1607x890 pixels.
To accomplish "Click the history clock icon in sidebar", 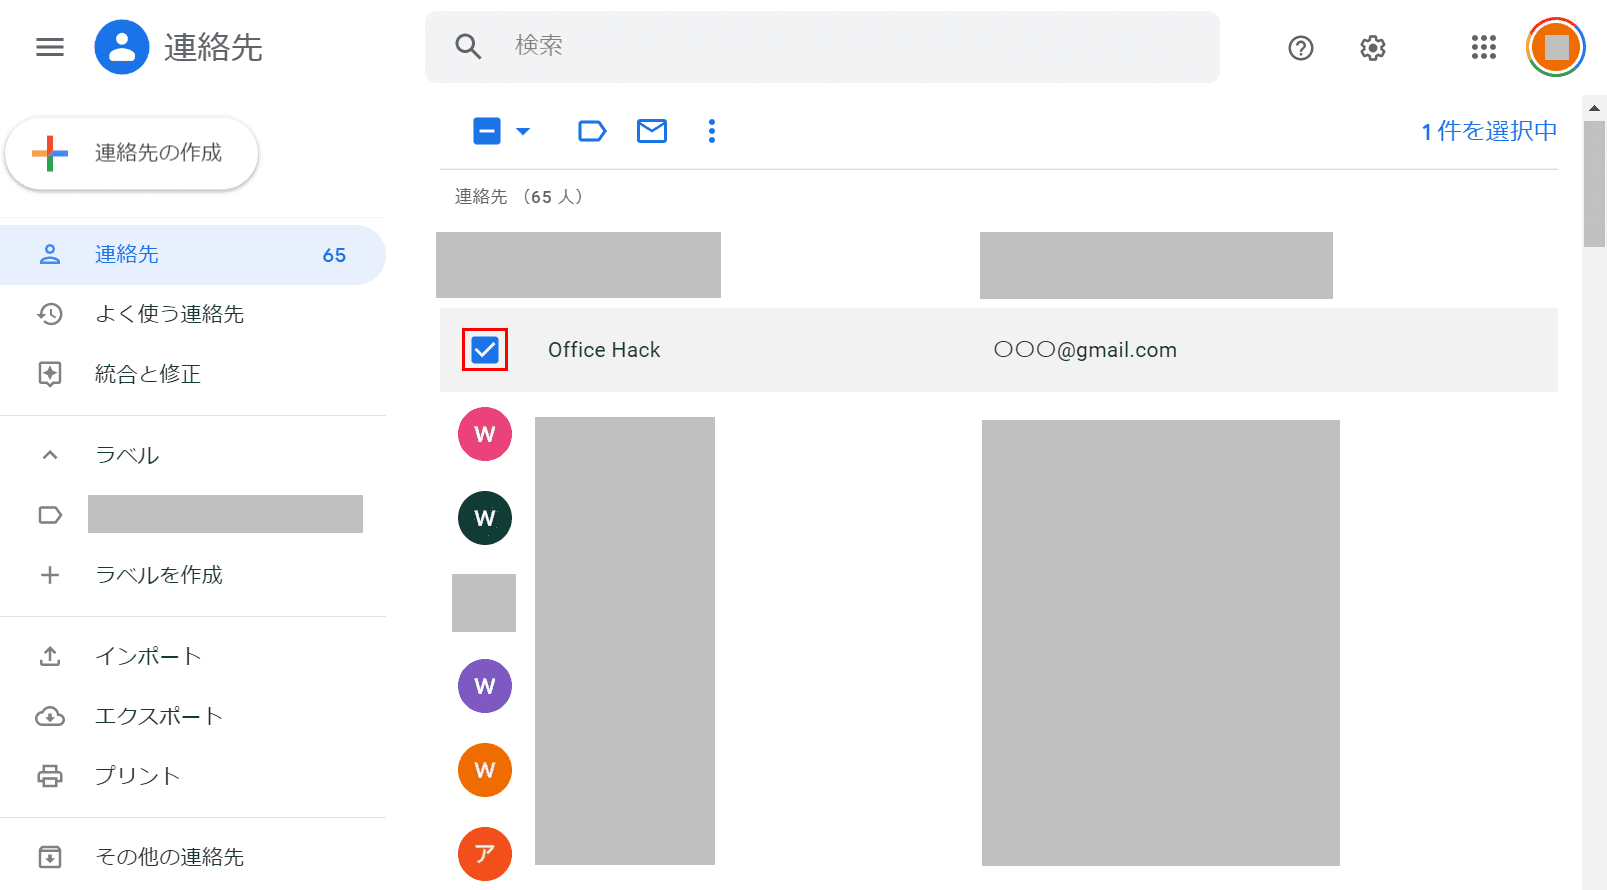I will (x=50, y=314).
